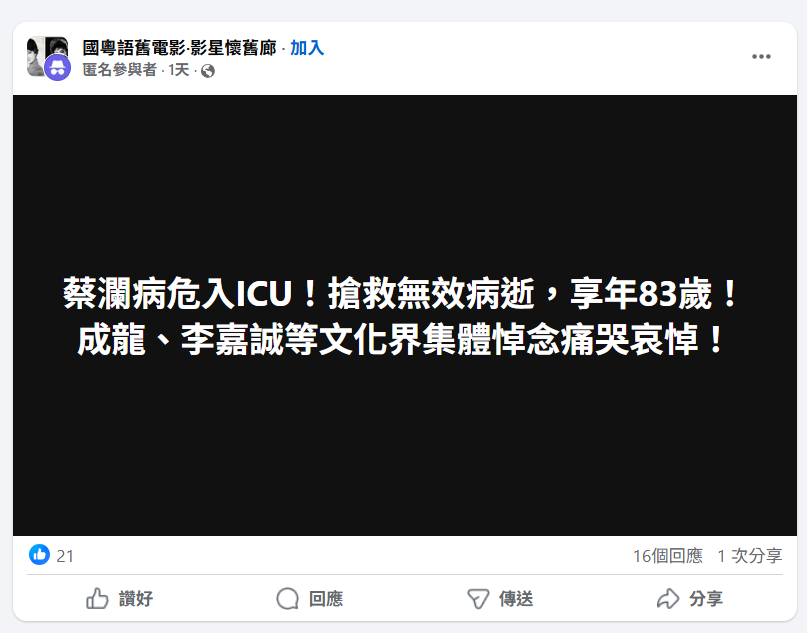
Task: Open the 1天 post timestamp link
Action: click(x=179, y=69)
